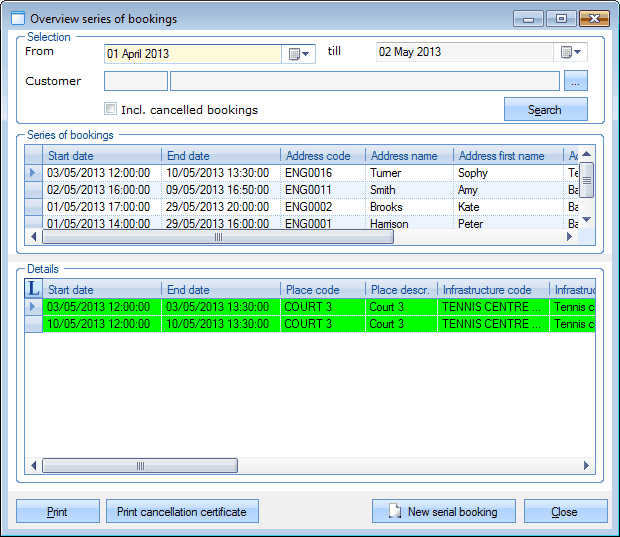This screenshot has height=537, width=620.
Task: Click the Customer code input box
Action: coord(136,81)
